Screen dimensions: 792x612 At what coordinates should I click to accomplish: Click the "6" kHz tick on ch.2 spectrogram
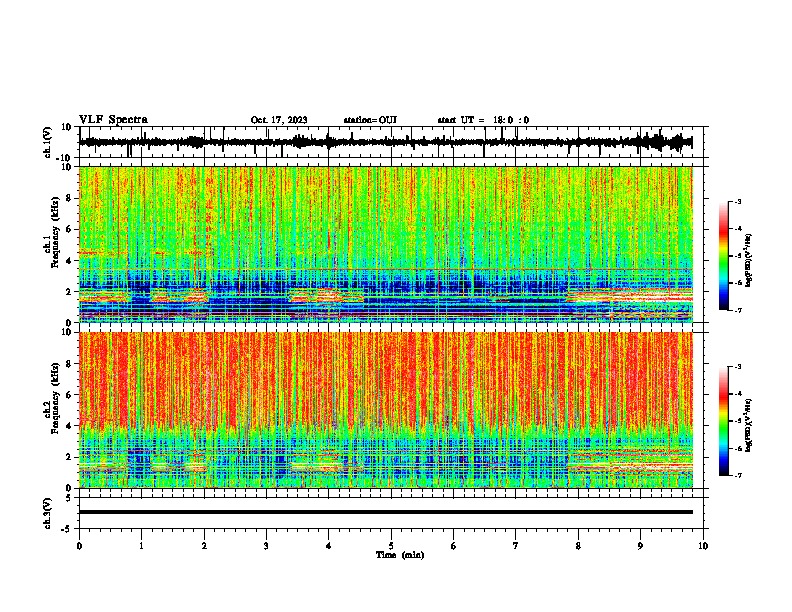point(70,394)
